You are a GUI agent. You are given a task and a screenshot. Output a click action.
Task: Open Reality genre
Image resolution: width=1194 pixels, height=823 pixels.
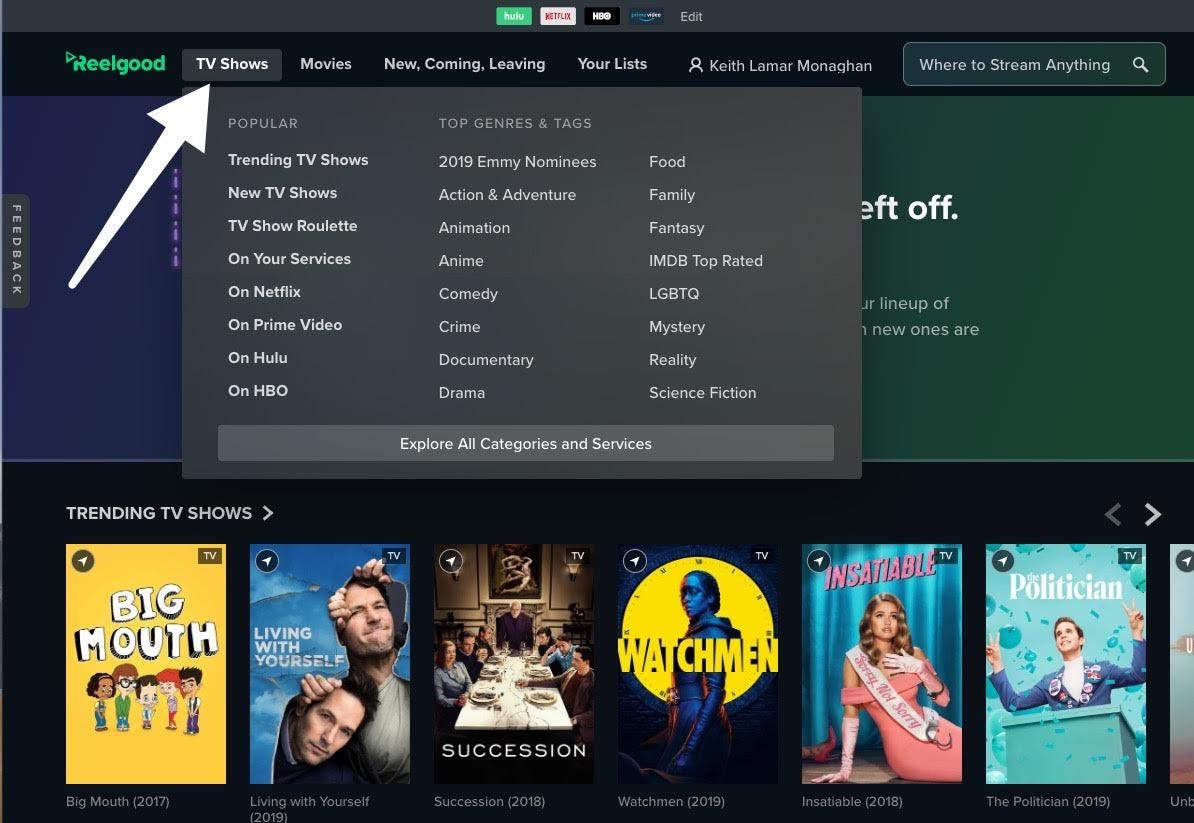(x=672, y=359)
